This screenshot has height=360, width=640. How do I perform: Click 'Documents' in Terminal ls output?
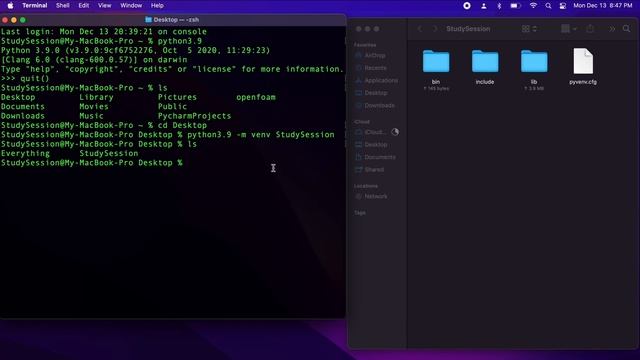[23, 107]
